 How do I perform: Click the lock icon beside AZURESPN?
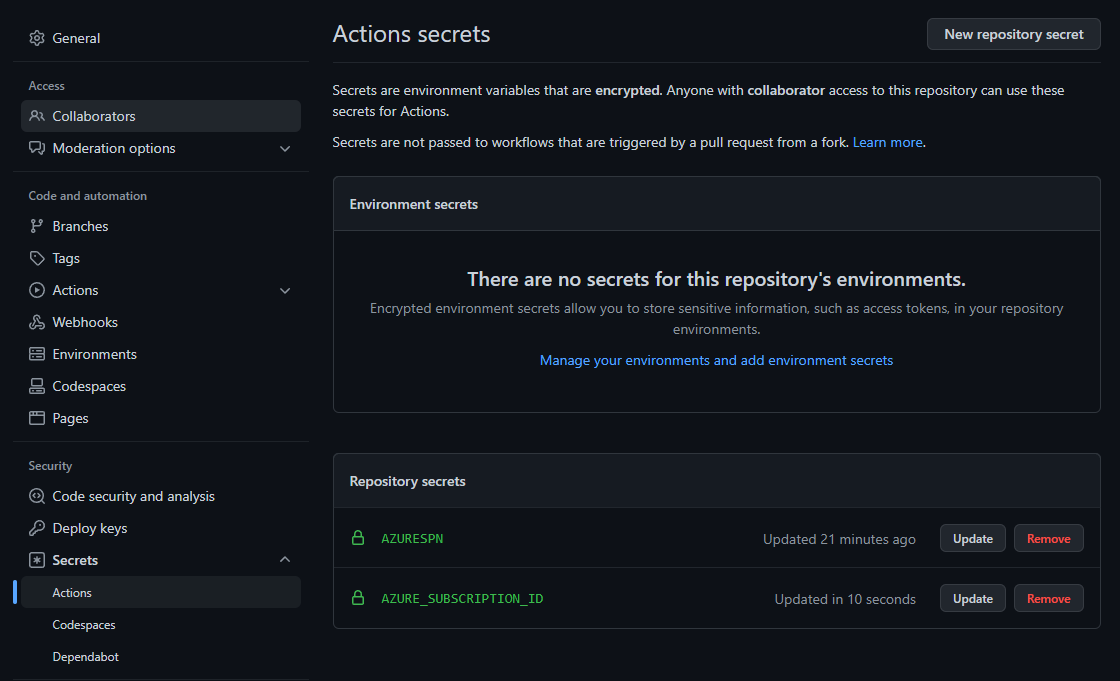coord(358,538)
